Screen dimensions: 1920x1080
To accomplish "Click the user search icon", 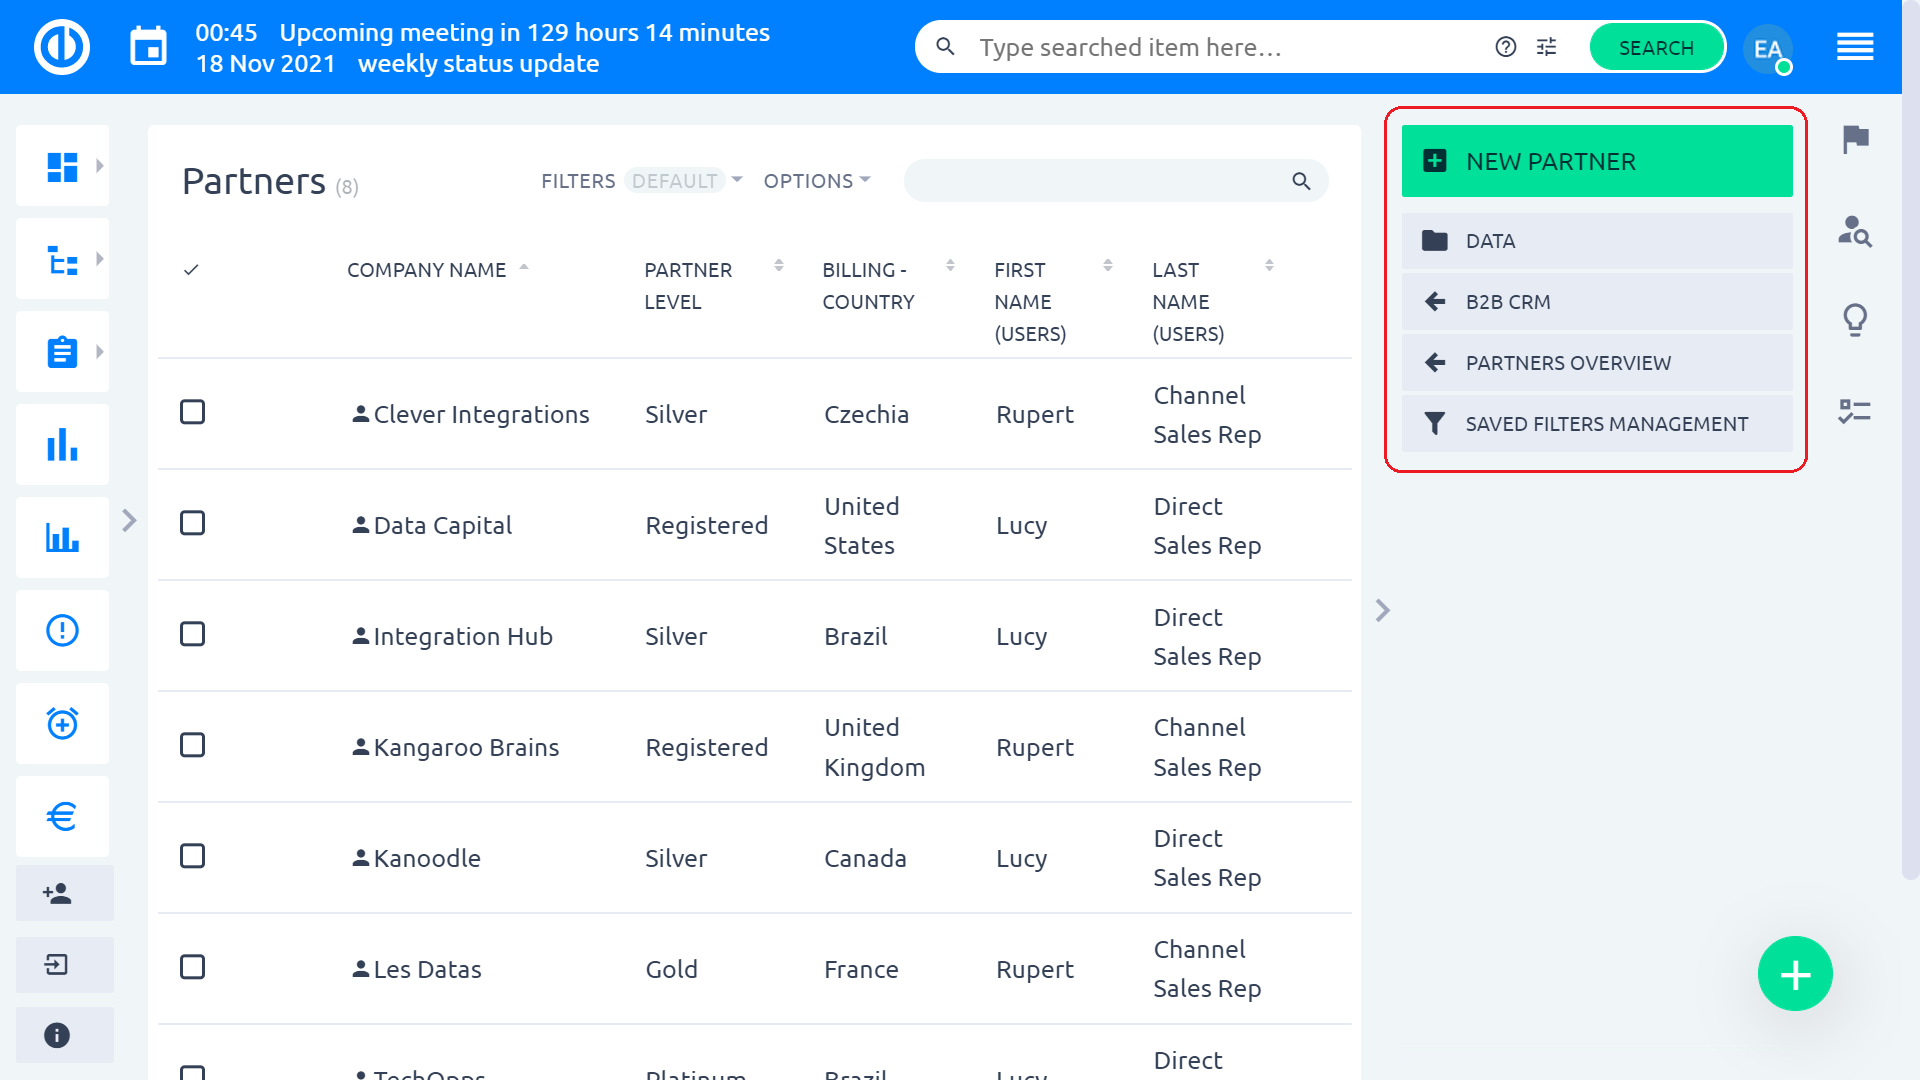I will tap(1855, 231).
